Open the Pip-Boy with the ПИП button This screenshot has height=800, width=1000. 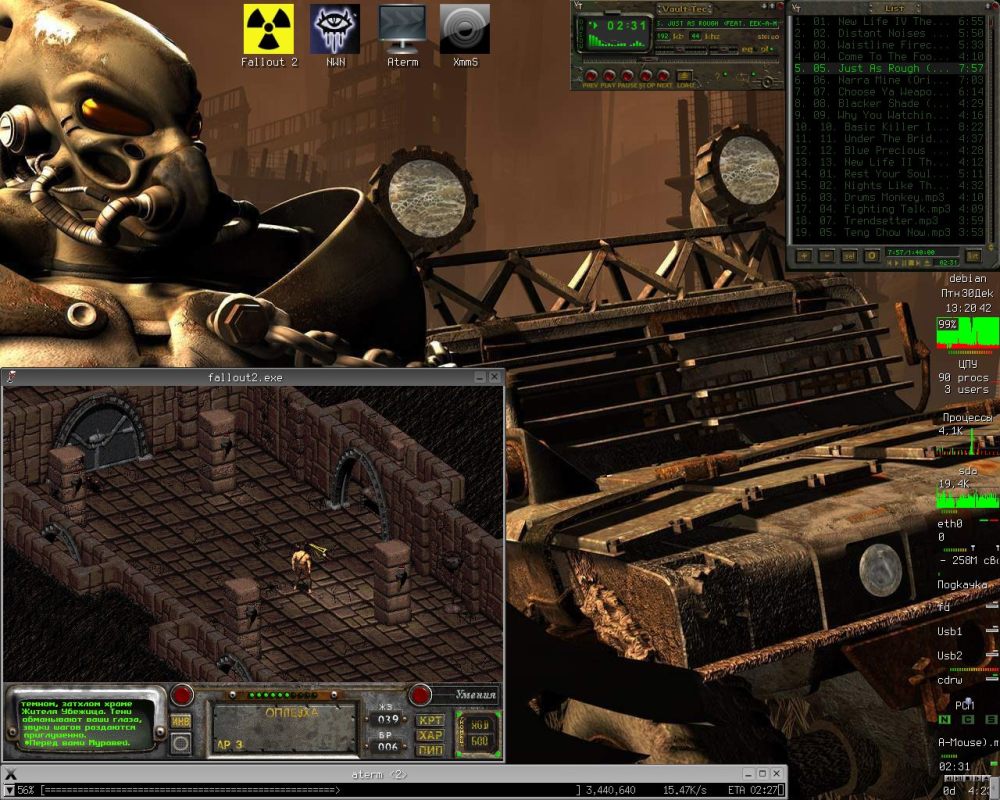coord(429,750)
